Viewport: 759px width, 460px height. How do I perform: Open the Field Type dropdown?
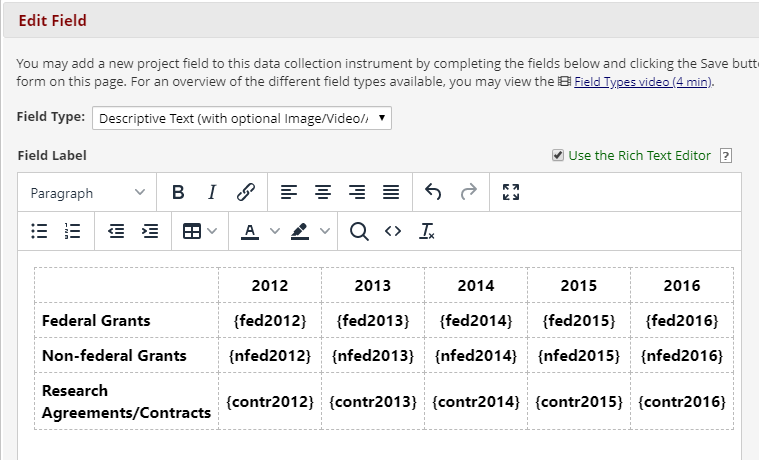(x=242, y=118)
